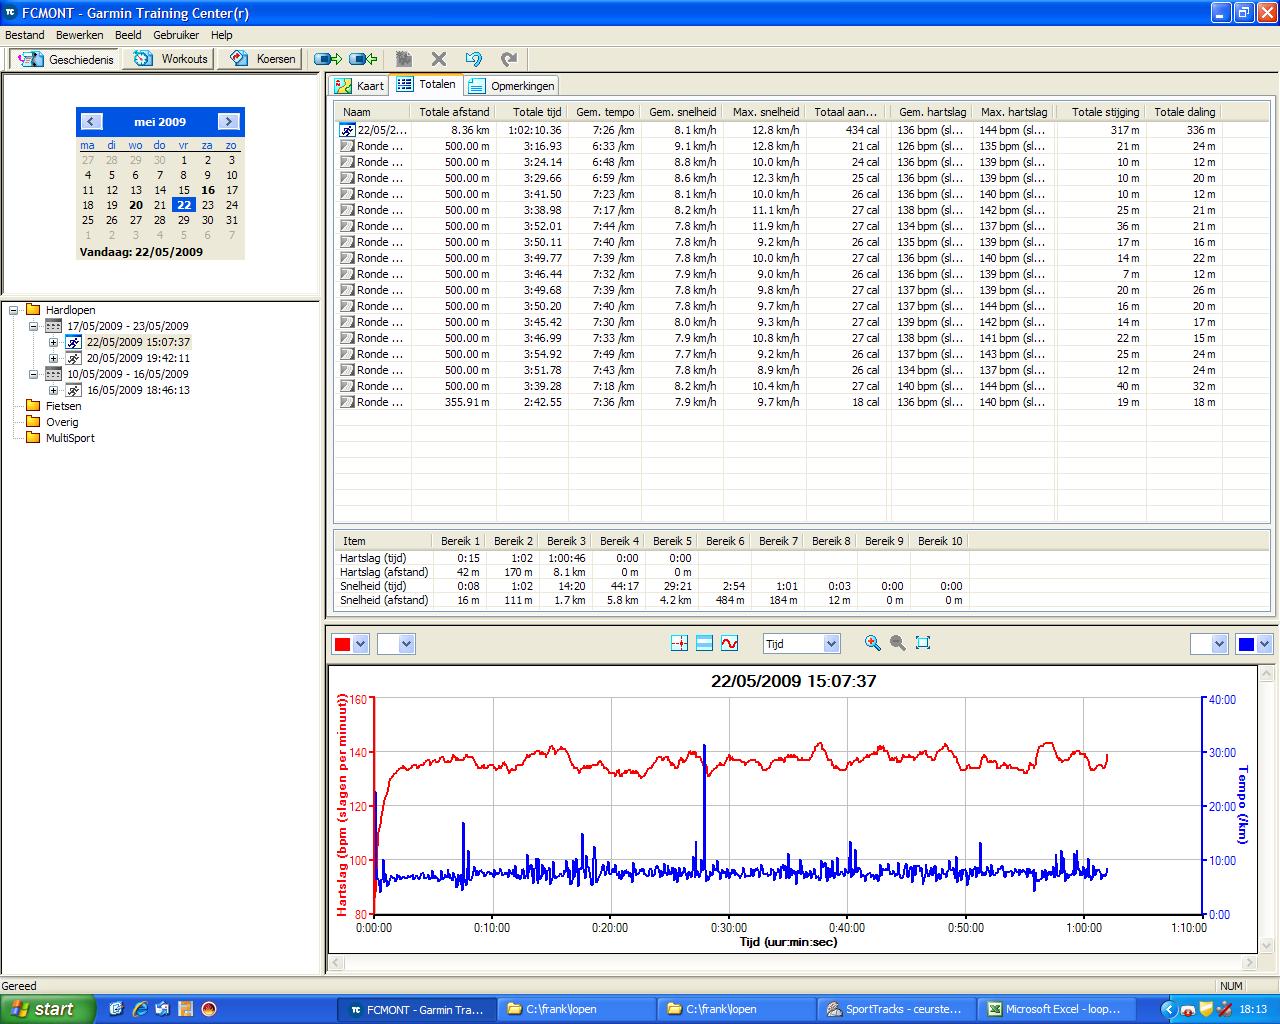This screenshot has height=1024, width=1280.
Task: Select activity icon for 16/05/2009 18:46:13
Action: (73, 390)
